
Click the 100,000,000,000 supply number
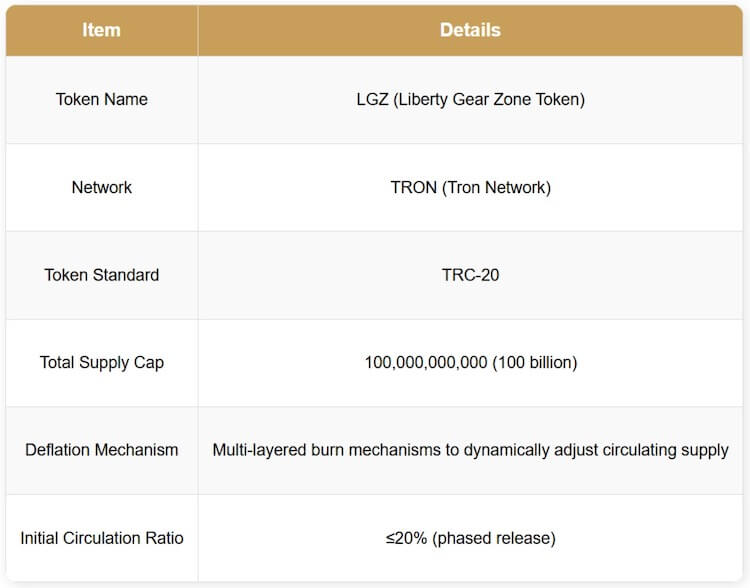click(425, 362)
